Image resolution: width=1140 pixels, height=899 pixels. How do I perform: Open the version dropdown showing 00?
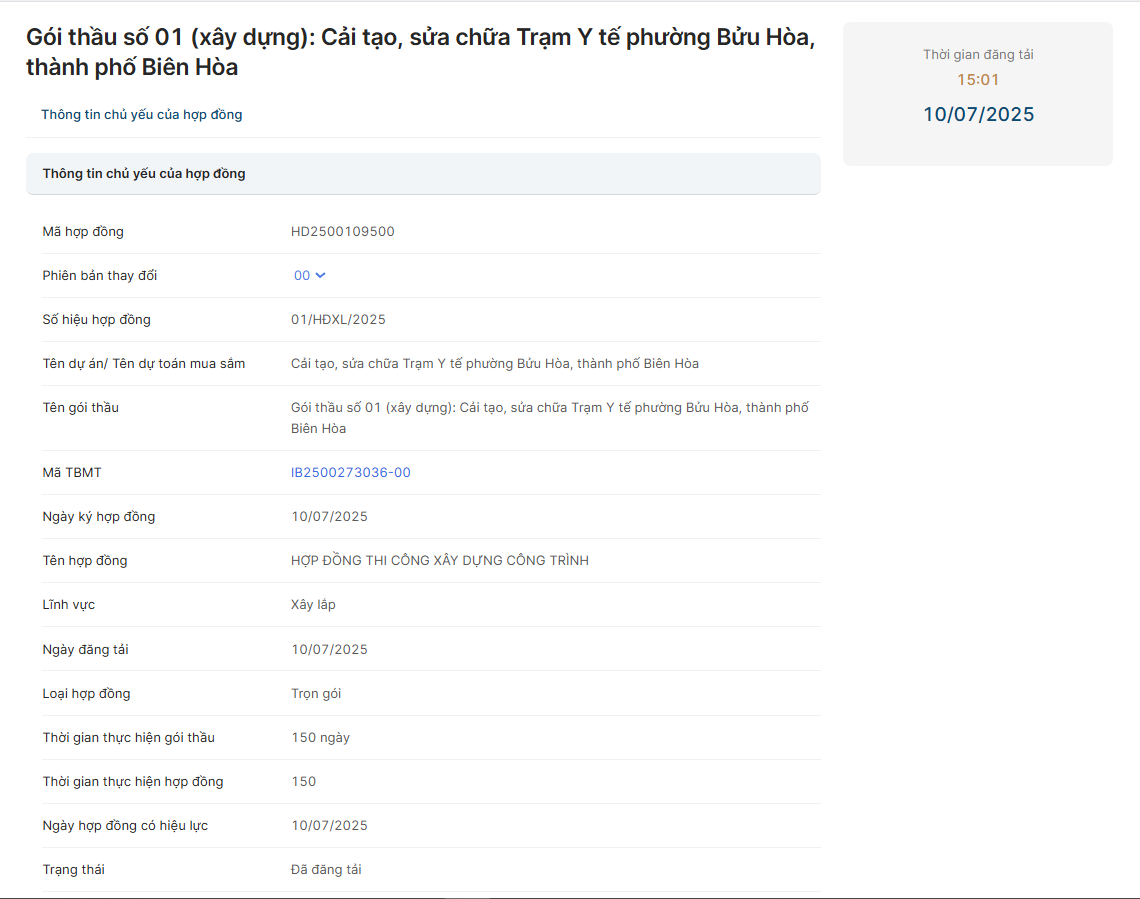pyautogui.click(x=302, y=276)
